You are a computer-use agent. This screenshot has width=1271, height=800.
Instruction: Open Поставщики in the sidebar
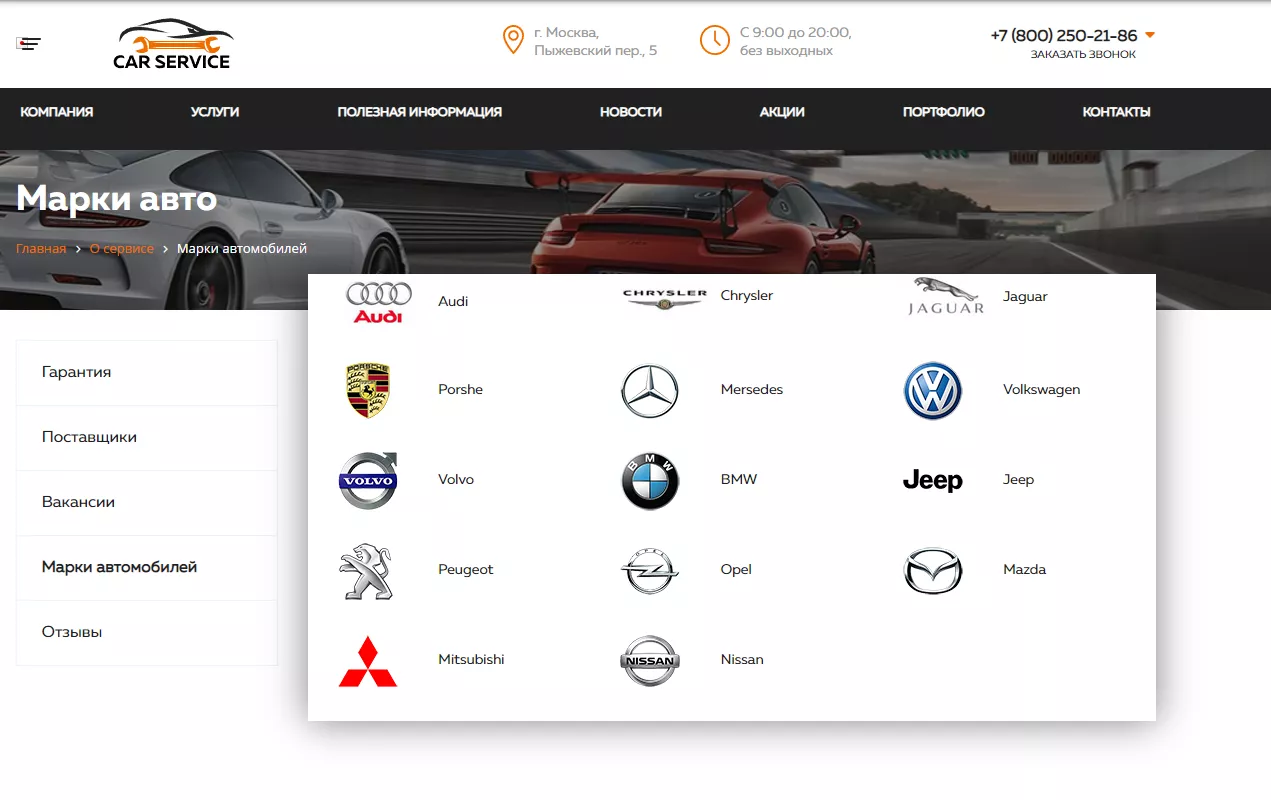click(147, 438)
